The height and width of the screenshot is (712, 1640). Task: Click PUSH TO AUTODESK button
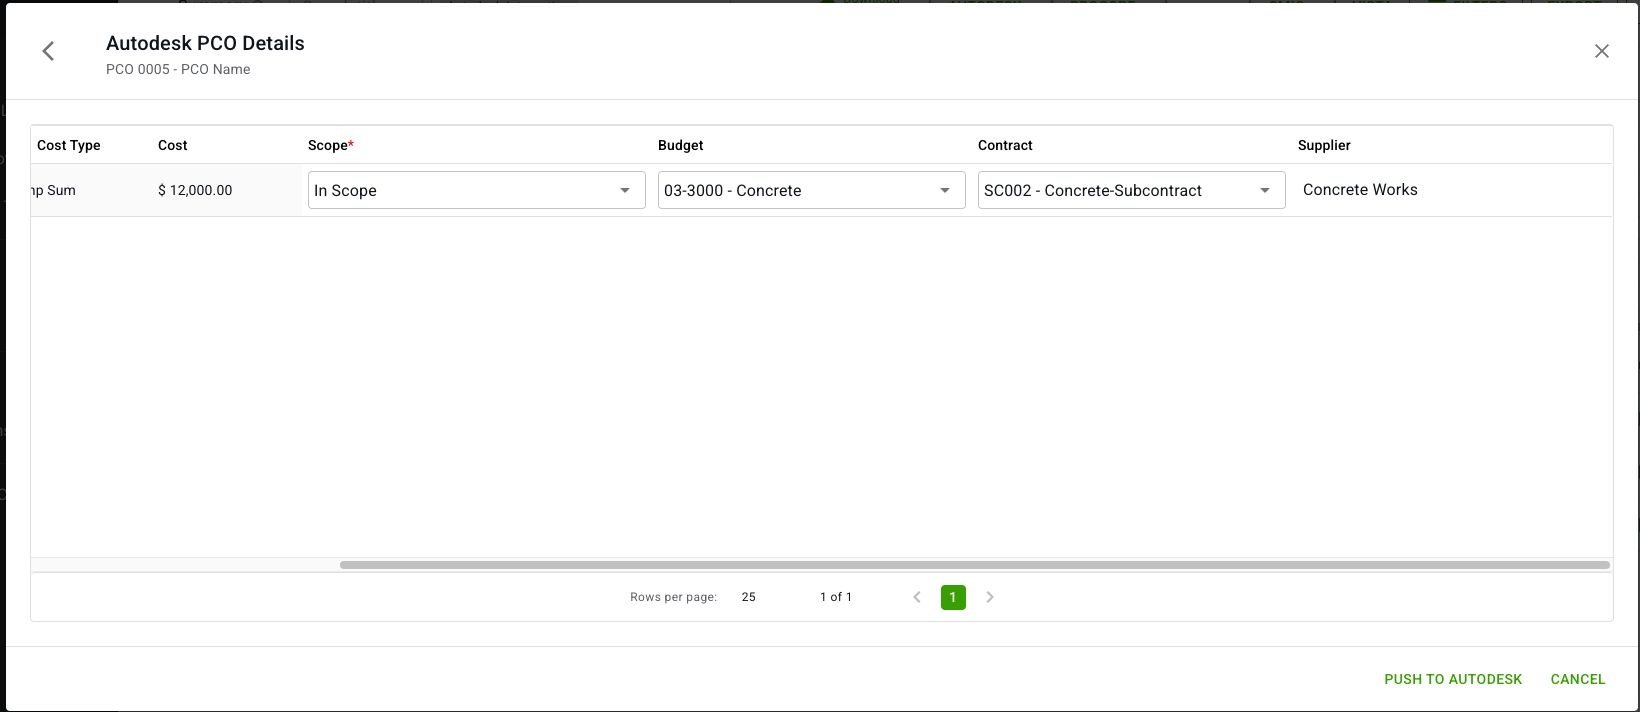[x=1453, y=679]
